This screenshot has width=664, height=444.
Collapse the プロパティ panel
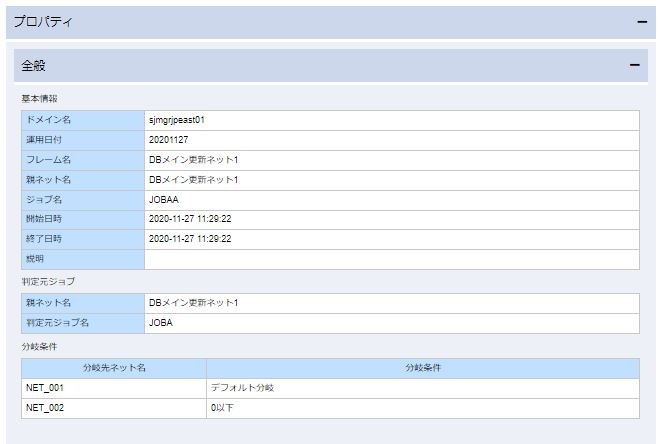pos(642,22)
